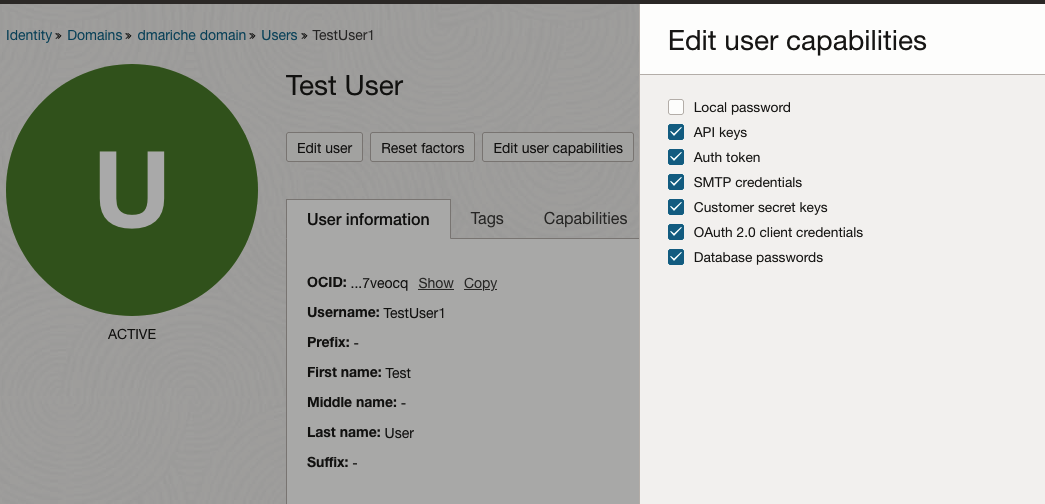Click the green user avatar circle
This screenshot has height=504, width=1045.
pos(132,190)
